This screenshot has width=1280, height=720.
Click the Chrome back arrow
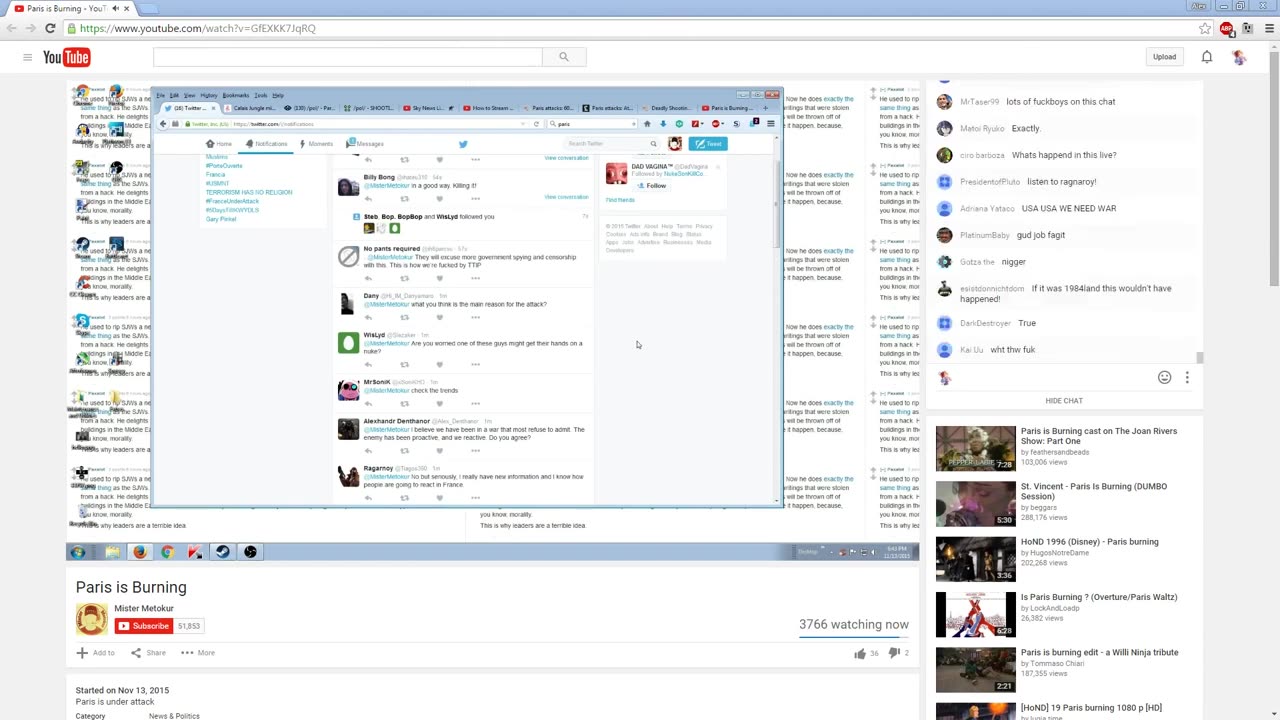click(12, 28)
